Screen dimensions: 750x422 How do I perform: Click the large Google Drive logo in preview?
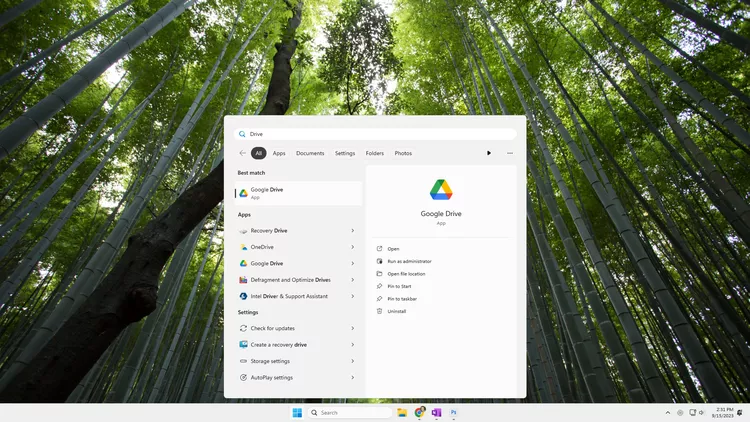pyautogui.click(x=441, y=189)
